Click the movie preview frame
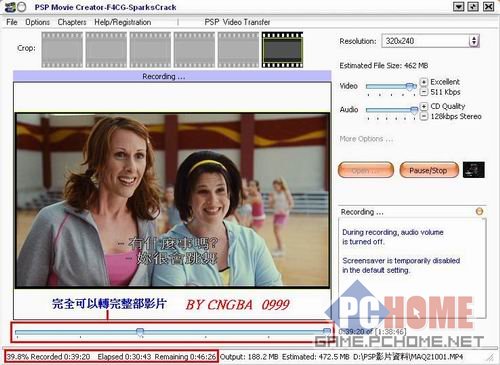This screenshot has height=365, width=500. pos(172,200)
